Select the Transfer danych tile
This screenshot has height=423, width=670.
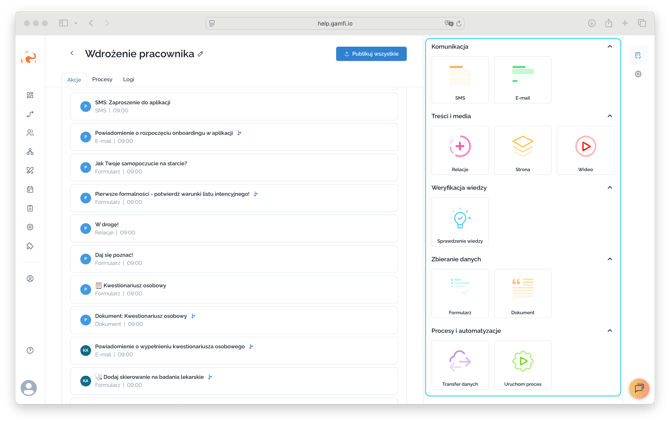460,364
